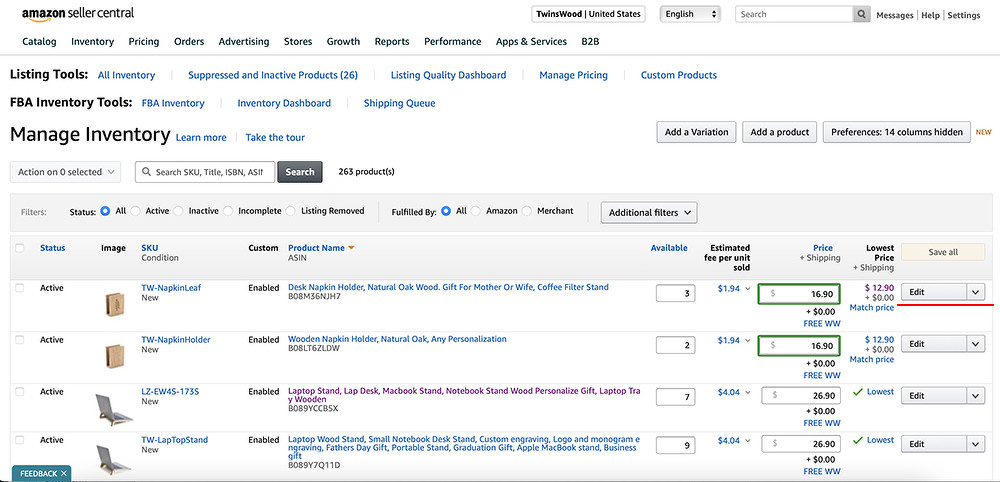Click the top header Search field
Screen dimensions: 1000x482
pyautogui.click(x=795, y=14)
